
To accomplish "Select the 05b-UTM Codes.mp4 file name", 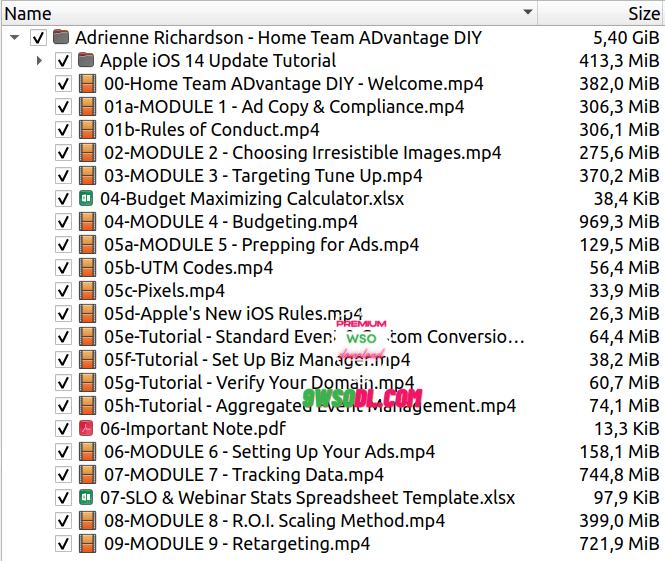I will [188, 268].
